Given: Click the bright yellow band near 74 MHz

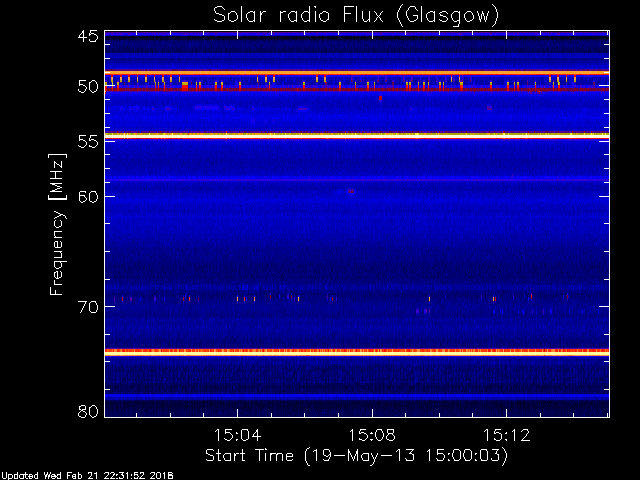Looking at the screenshot, I should coord(356,352).
